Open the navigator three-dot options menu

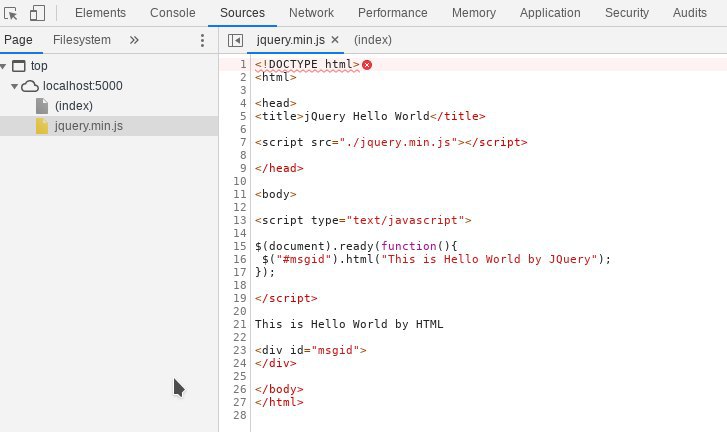coord(202,40)
